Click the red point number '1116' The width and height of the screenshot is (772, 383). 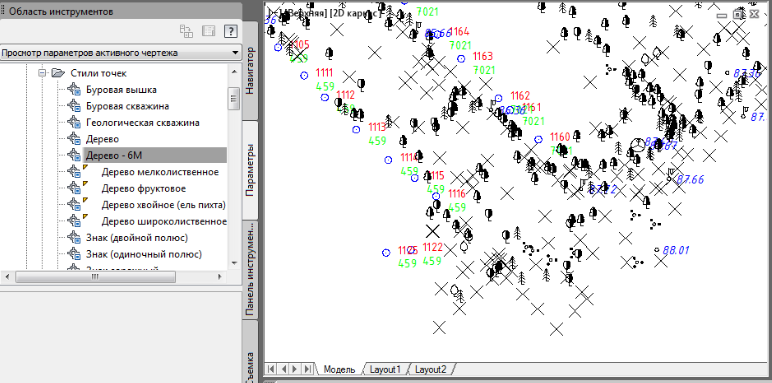coord(457,193)
